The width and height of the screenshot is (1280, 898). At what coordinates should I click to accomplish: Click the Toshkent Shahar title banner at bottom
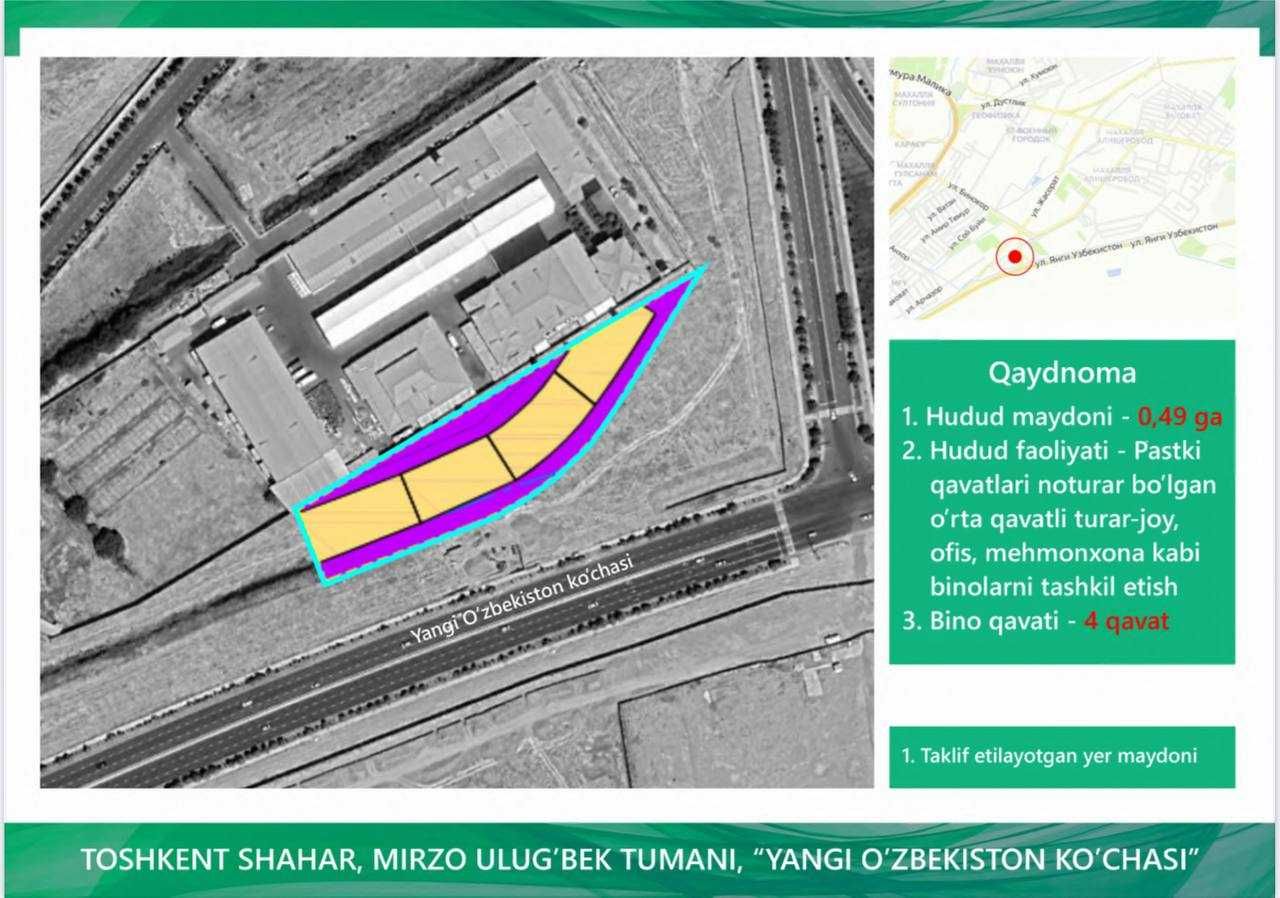tap(640, 860)
